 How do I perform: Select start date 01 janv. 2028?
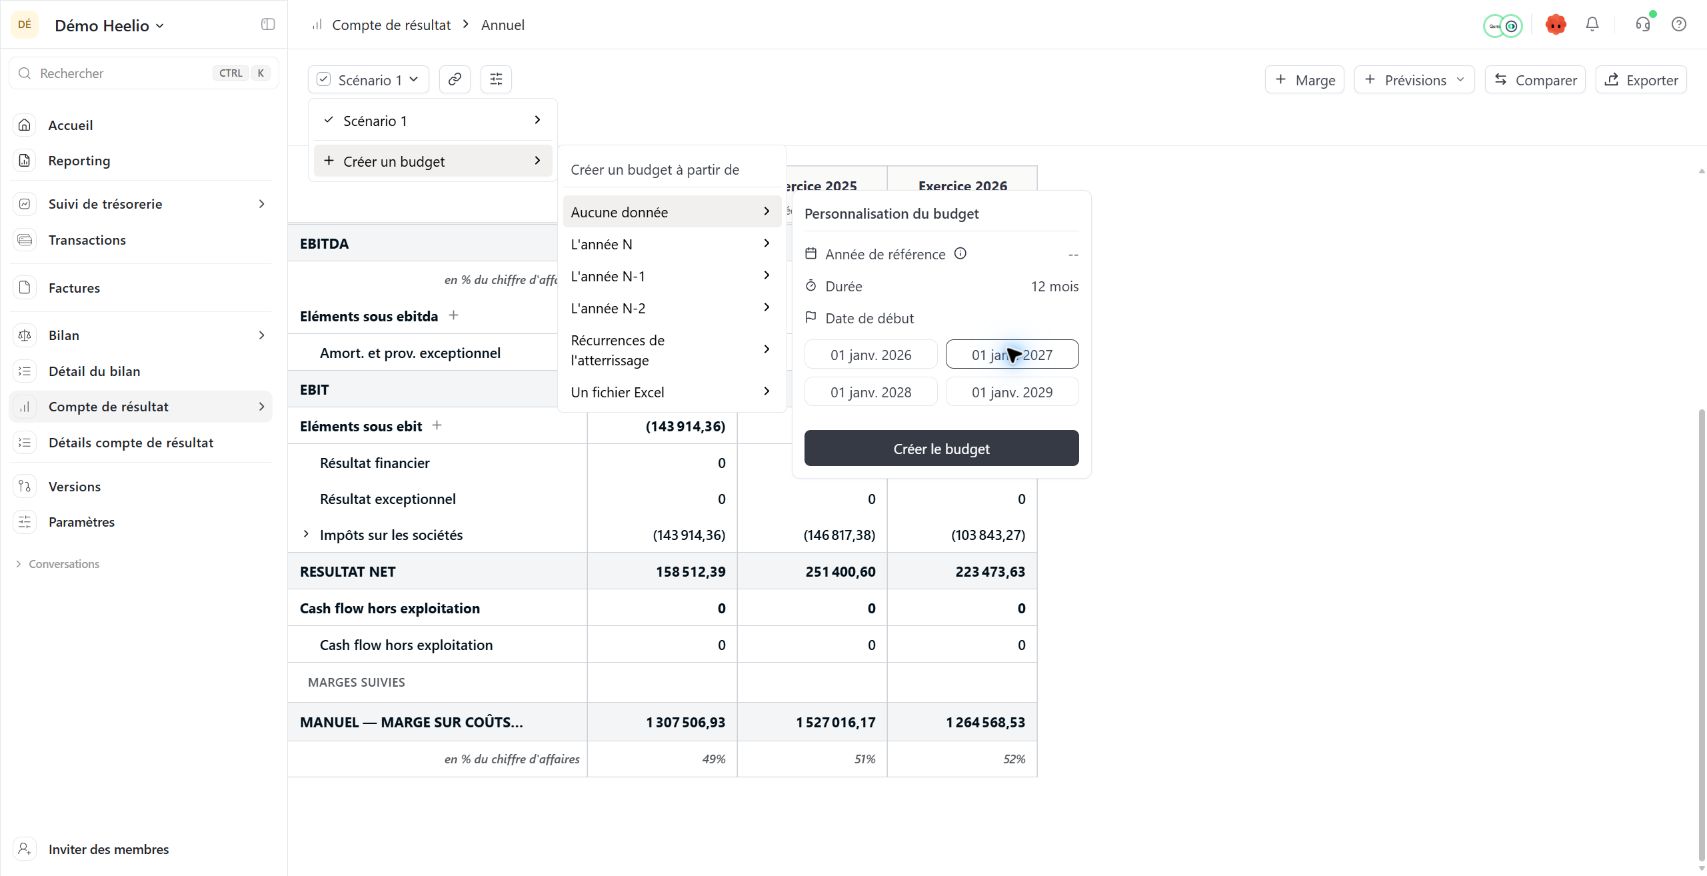tap(871, 392)
